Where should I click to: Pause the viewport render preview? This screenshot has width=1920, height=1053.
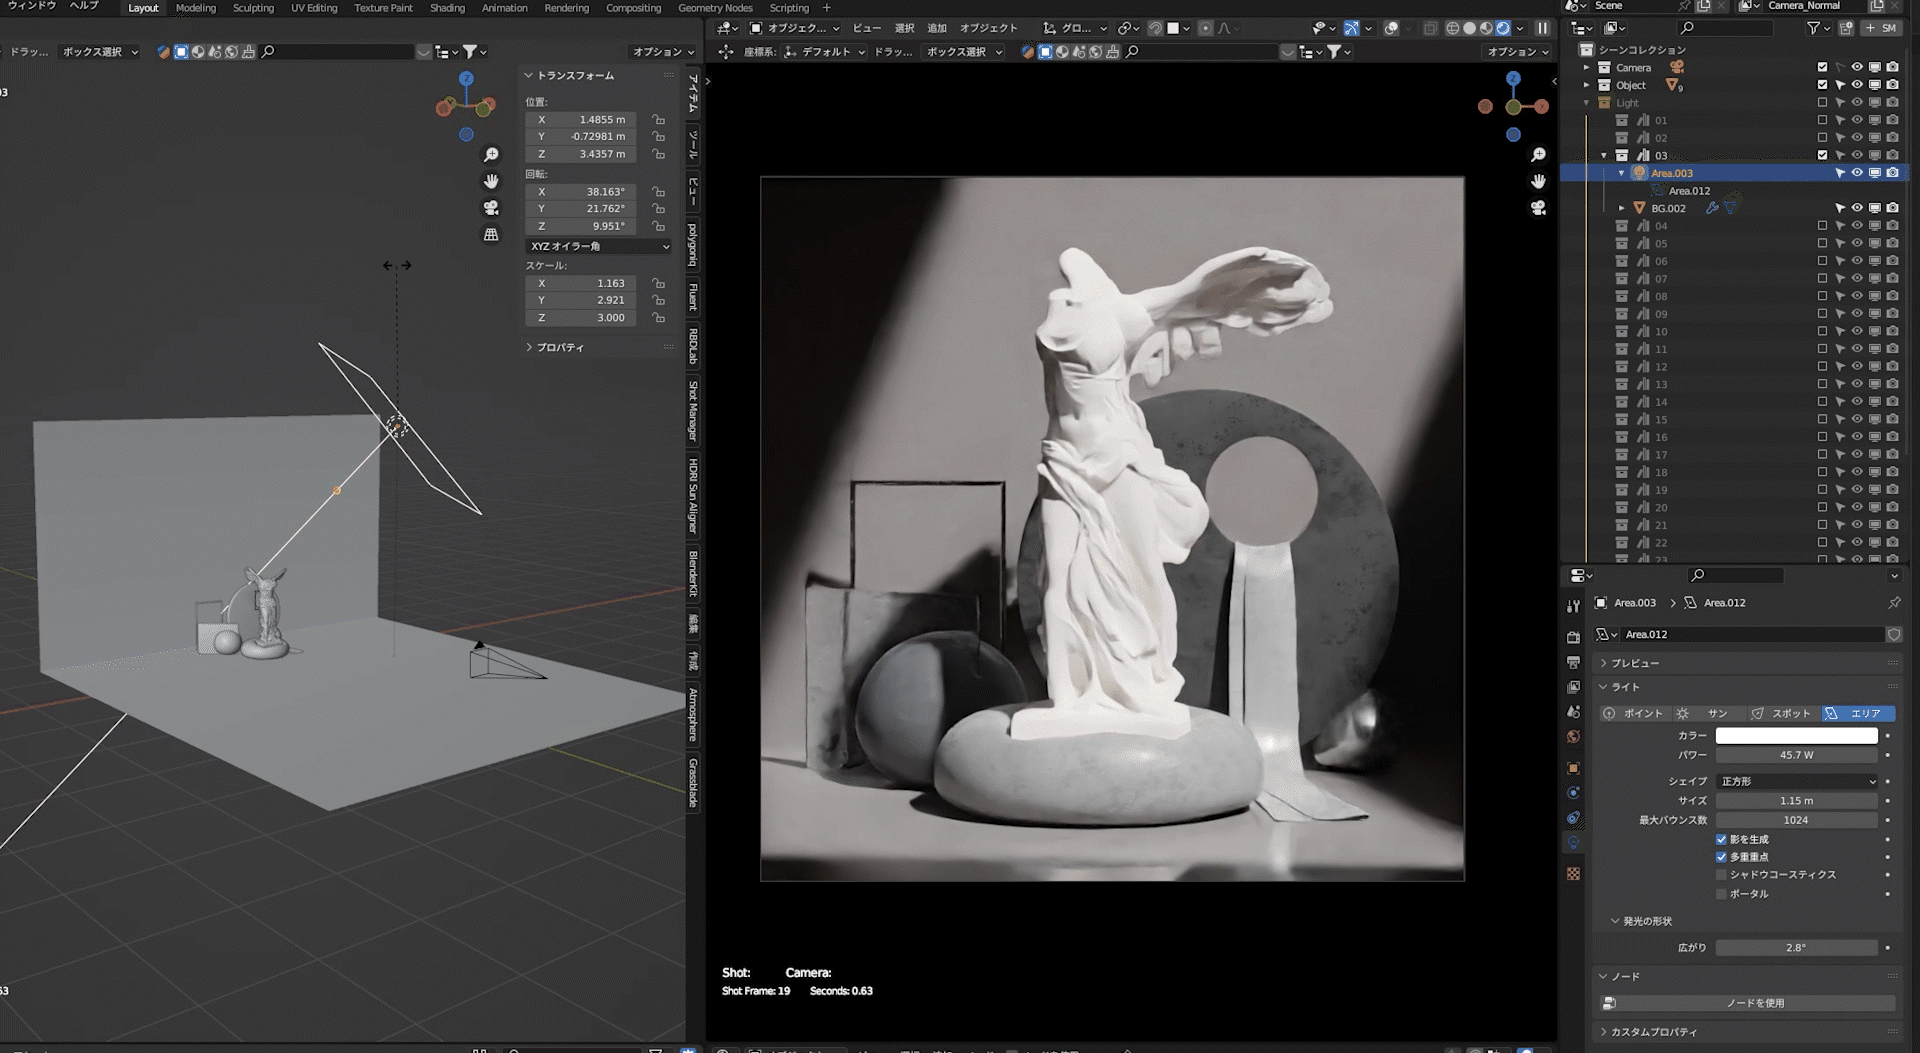(1543, 28)
